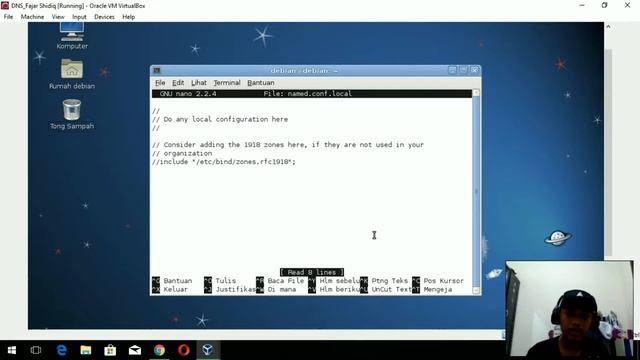Click the Tulis shortcut in nano footer
Viewport: 640px width, 360px height.
pos(220,280)
